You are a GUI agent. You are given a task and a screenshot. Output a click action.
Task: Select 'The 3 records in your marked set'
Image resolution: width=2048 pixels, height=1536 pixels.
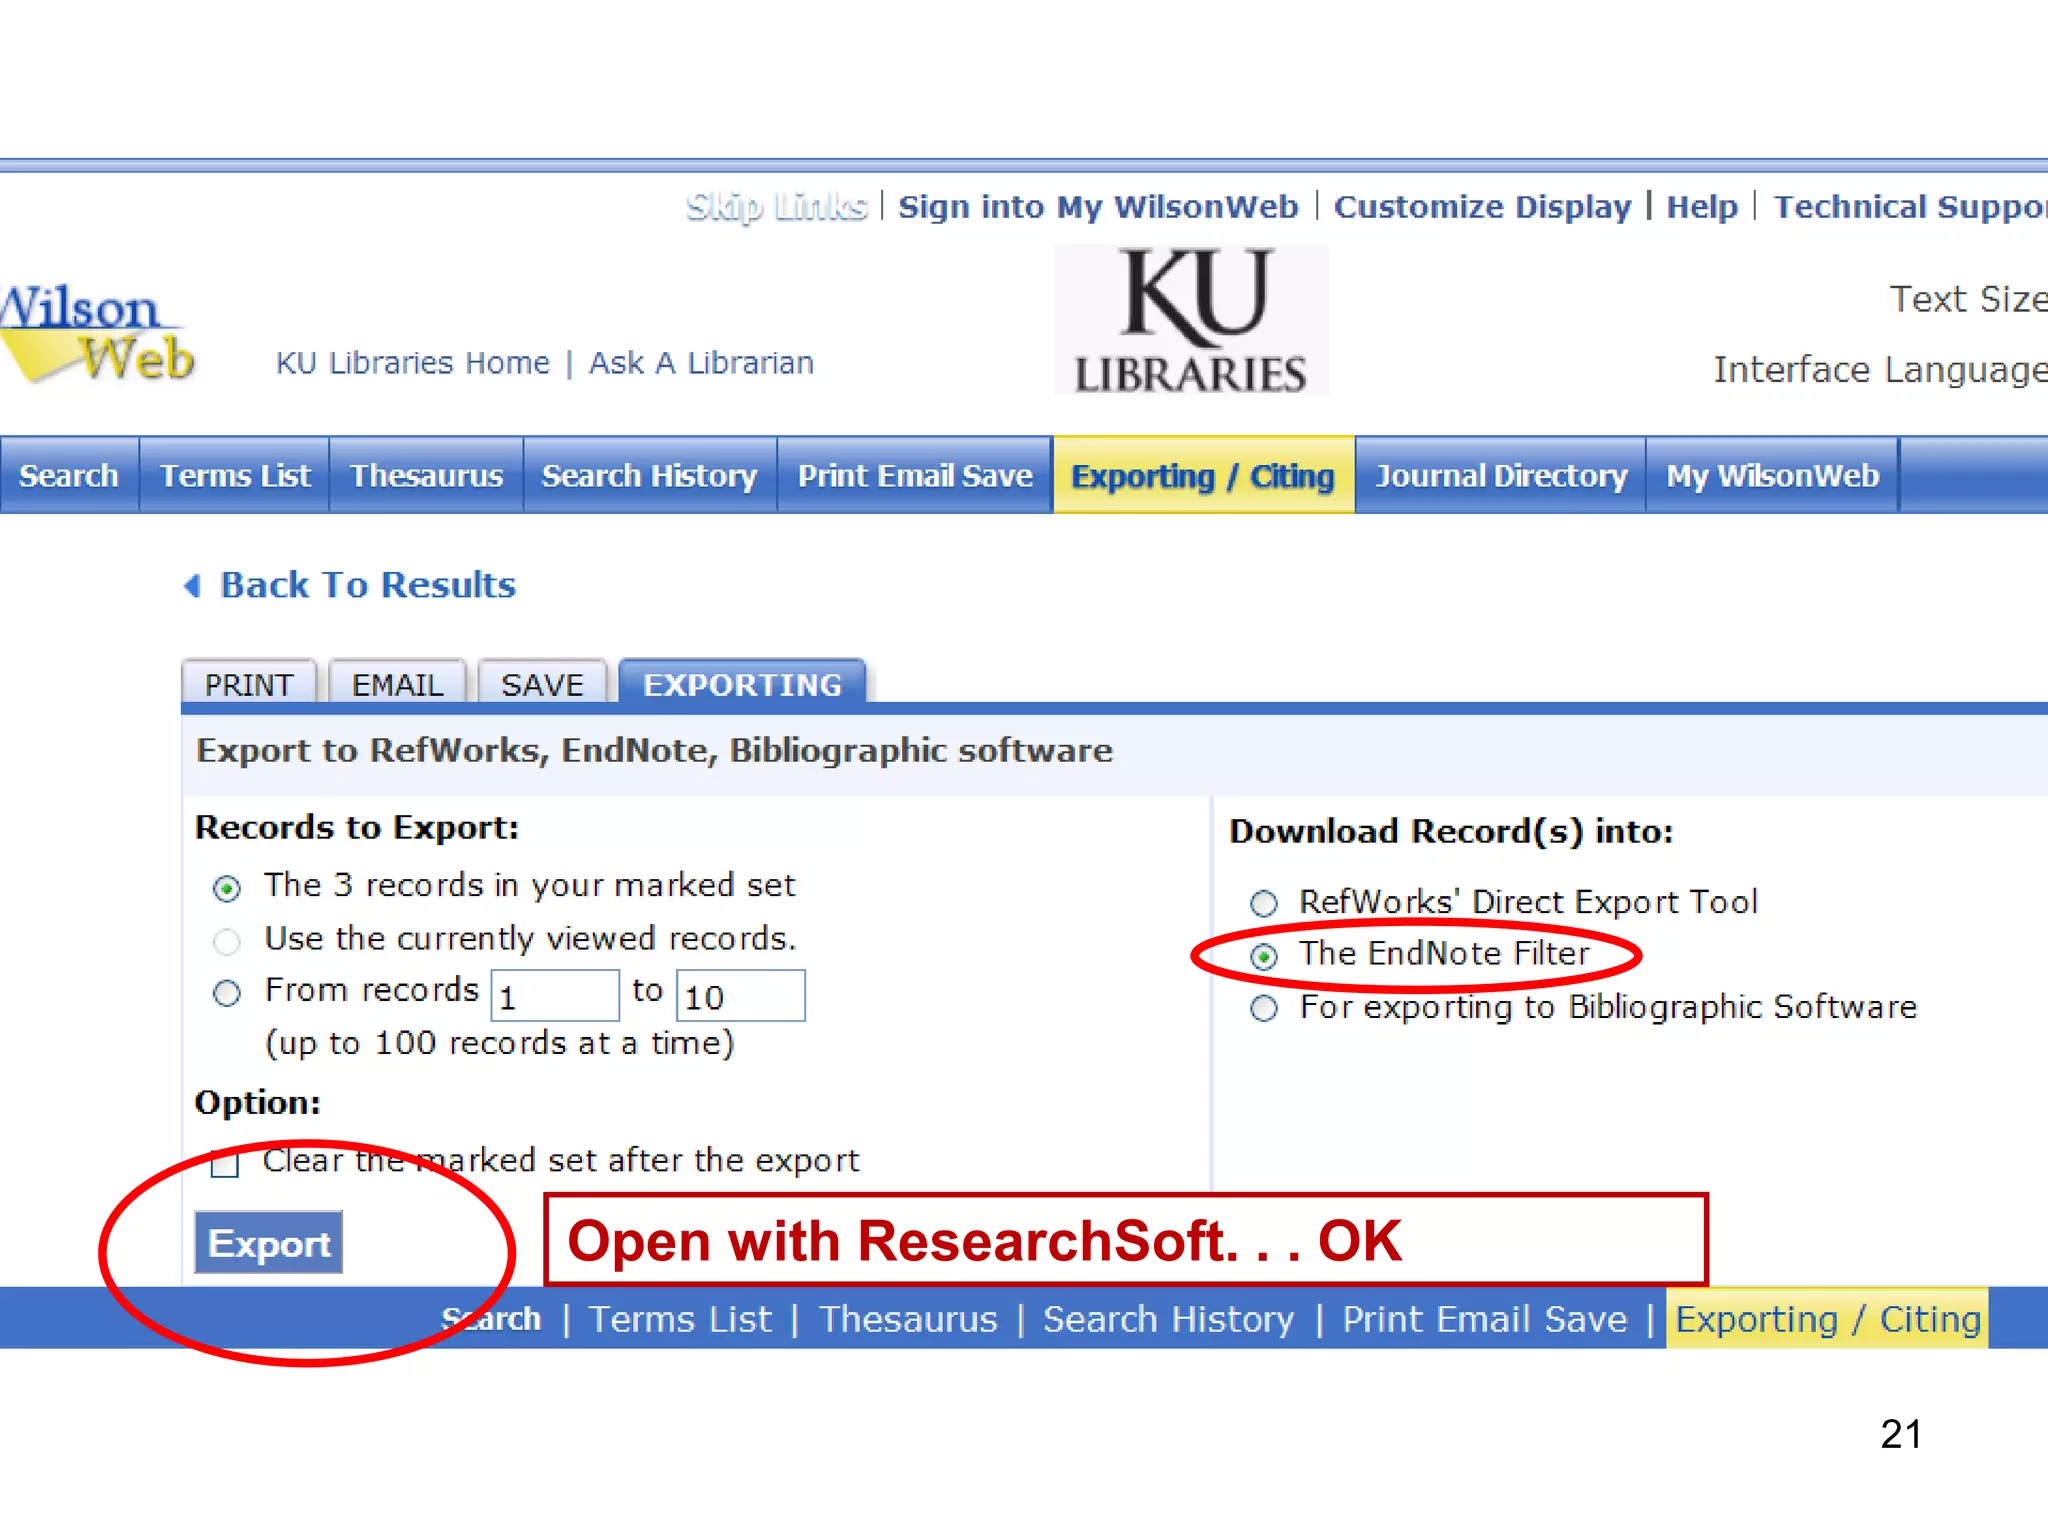tap(227, 888)
